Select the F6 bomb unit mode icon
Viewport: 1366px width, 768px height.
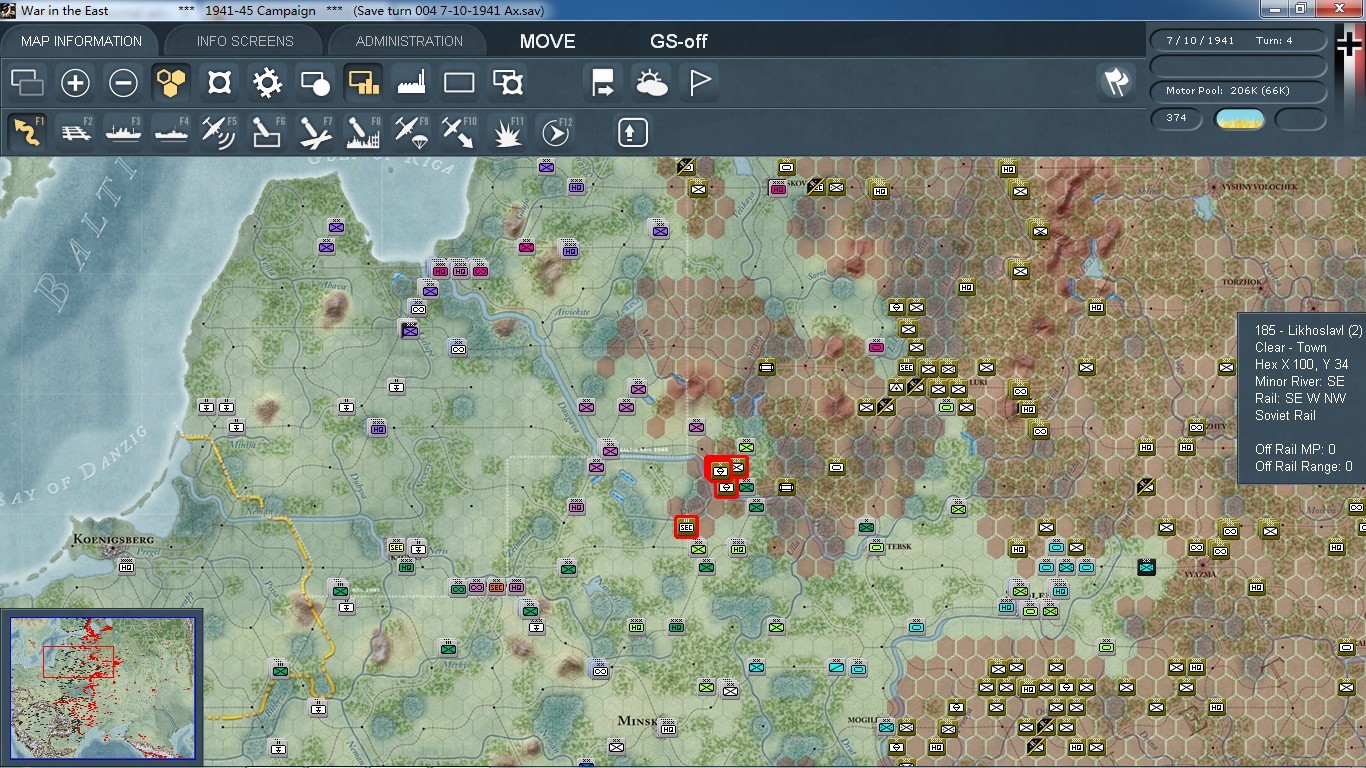[x=267, y=132]
